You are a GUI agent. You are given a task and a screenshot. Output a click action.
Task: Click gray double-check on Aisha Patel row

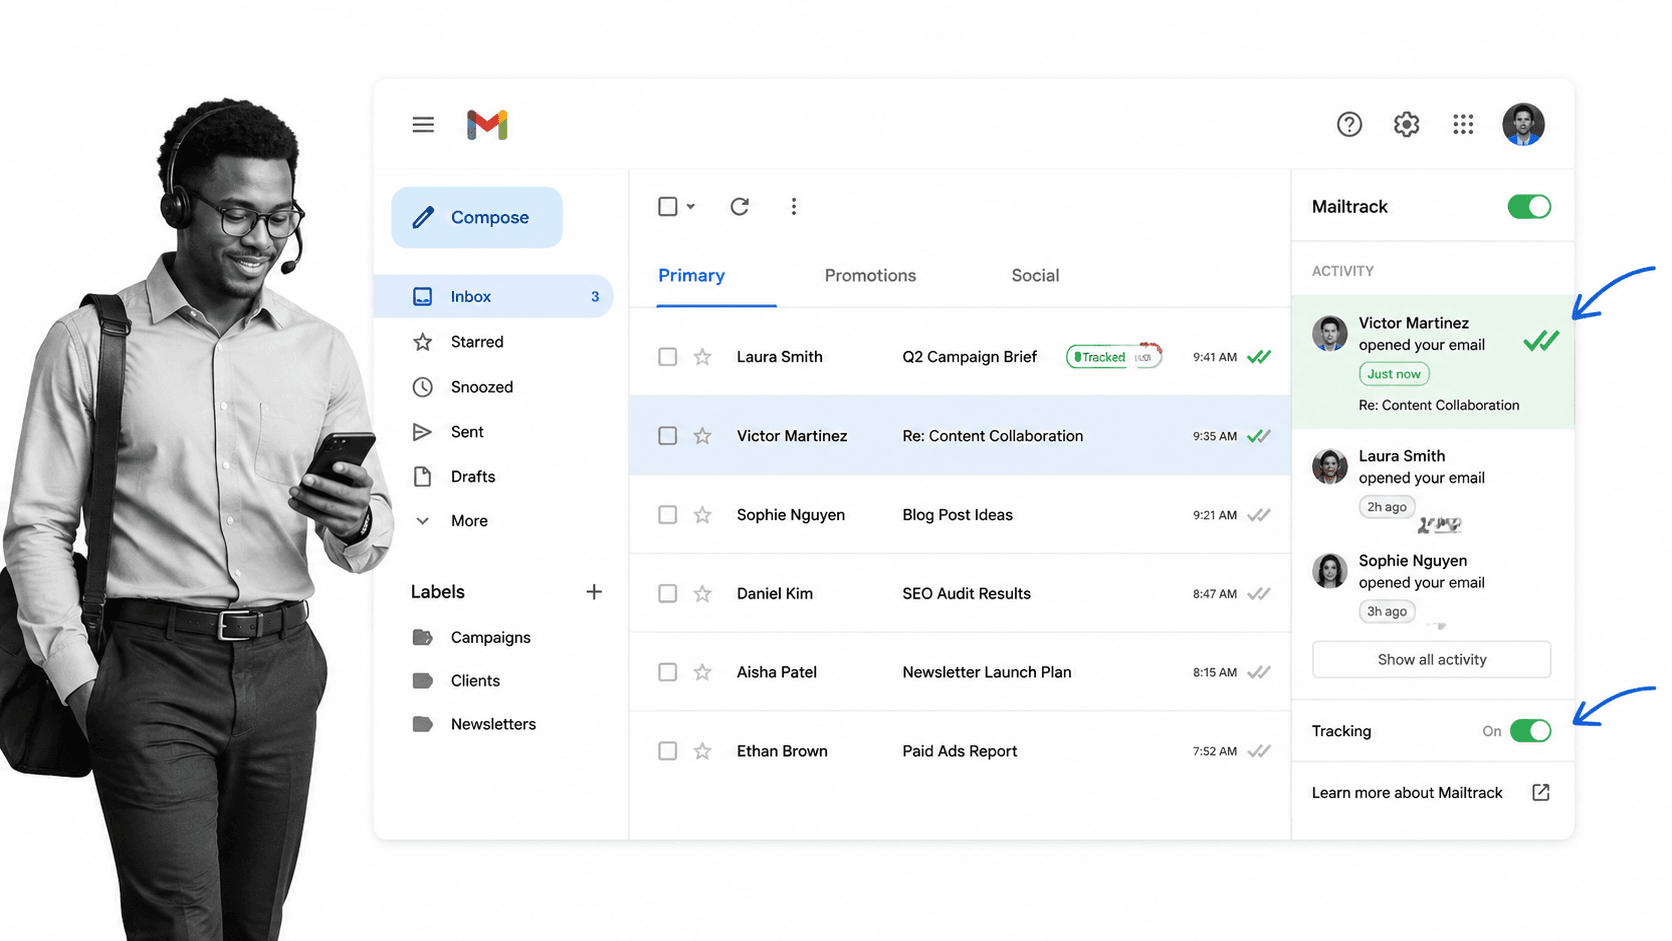point(1259,673)
